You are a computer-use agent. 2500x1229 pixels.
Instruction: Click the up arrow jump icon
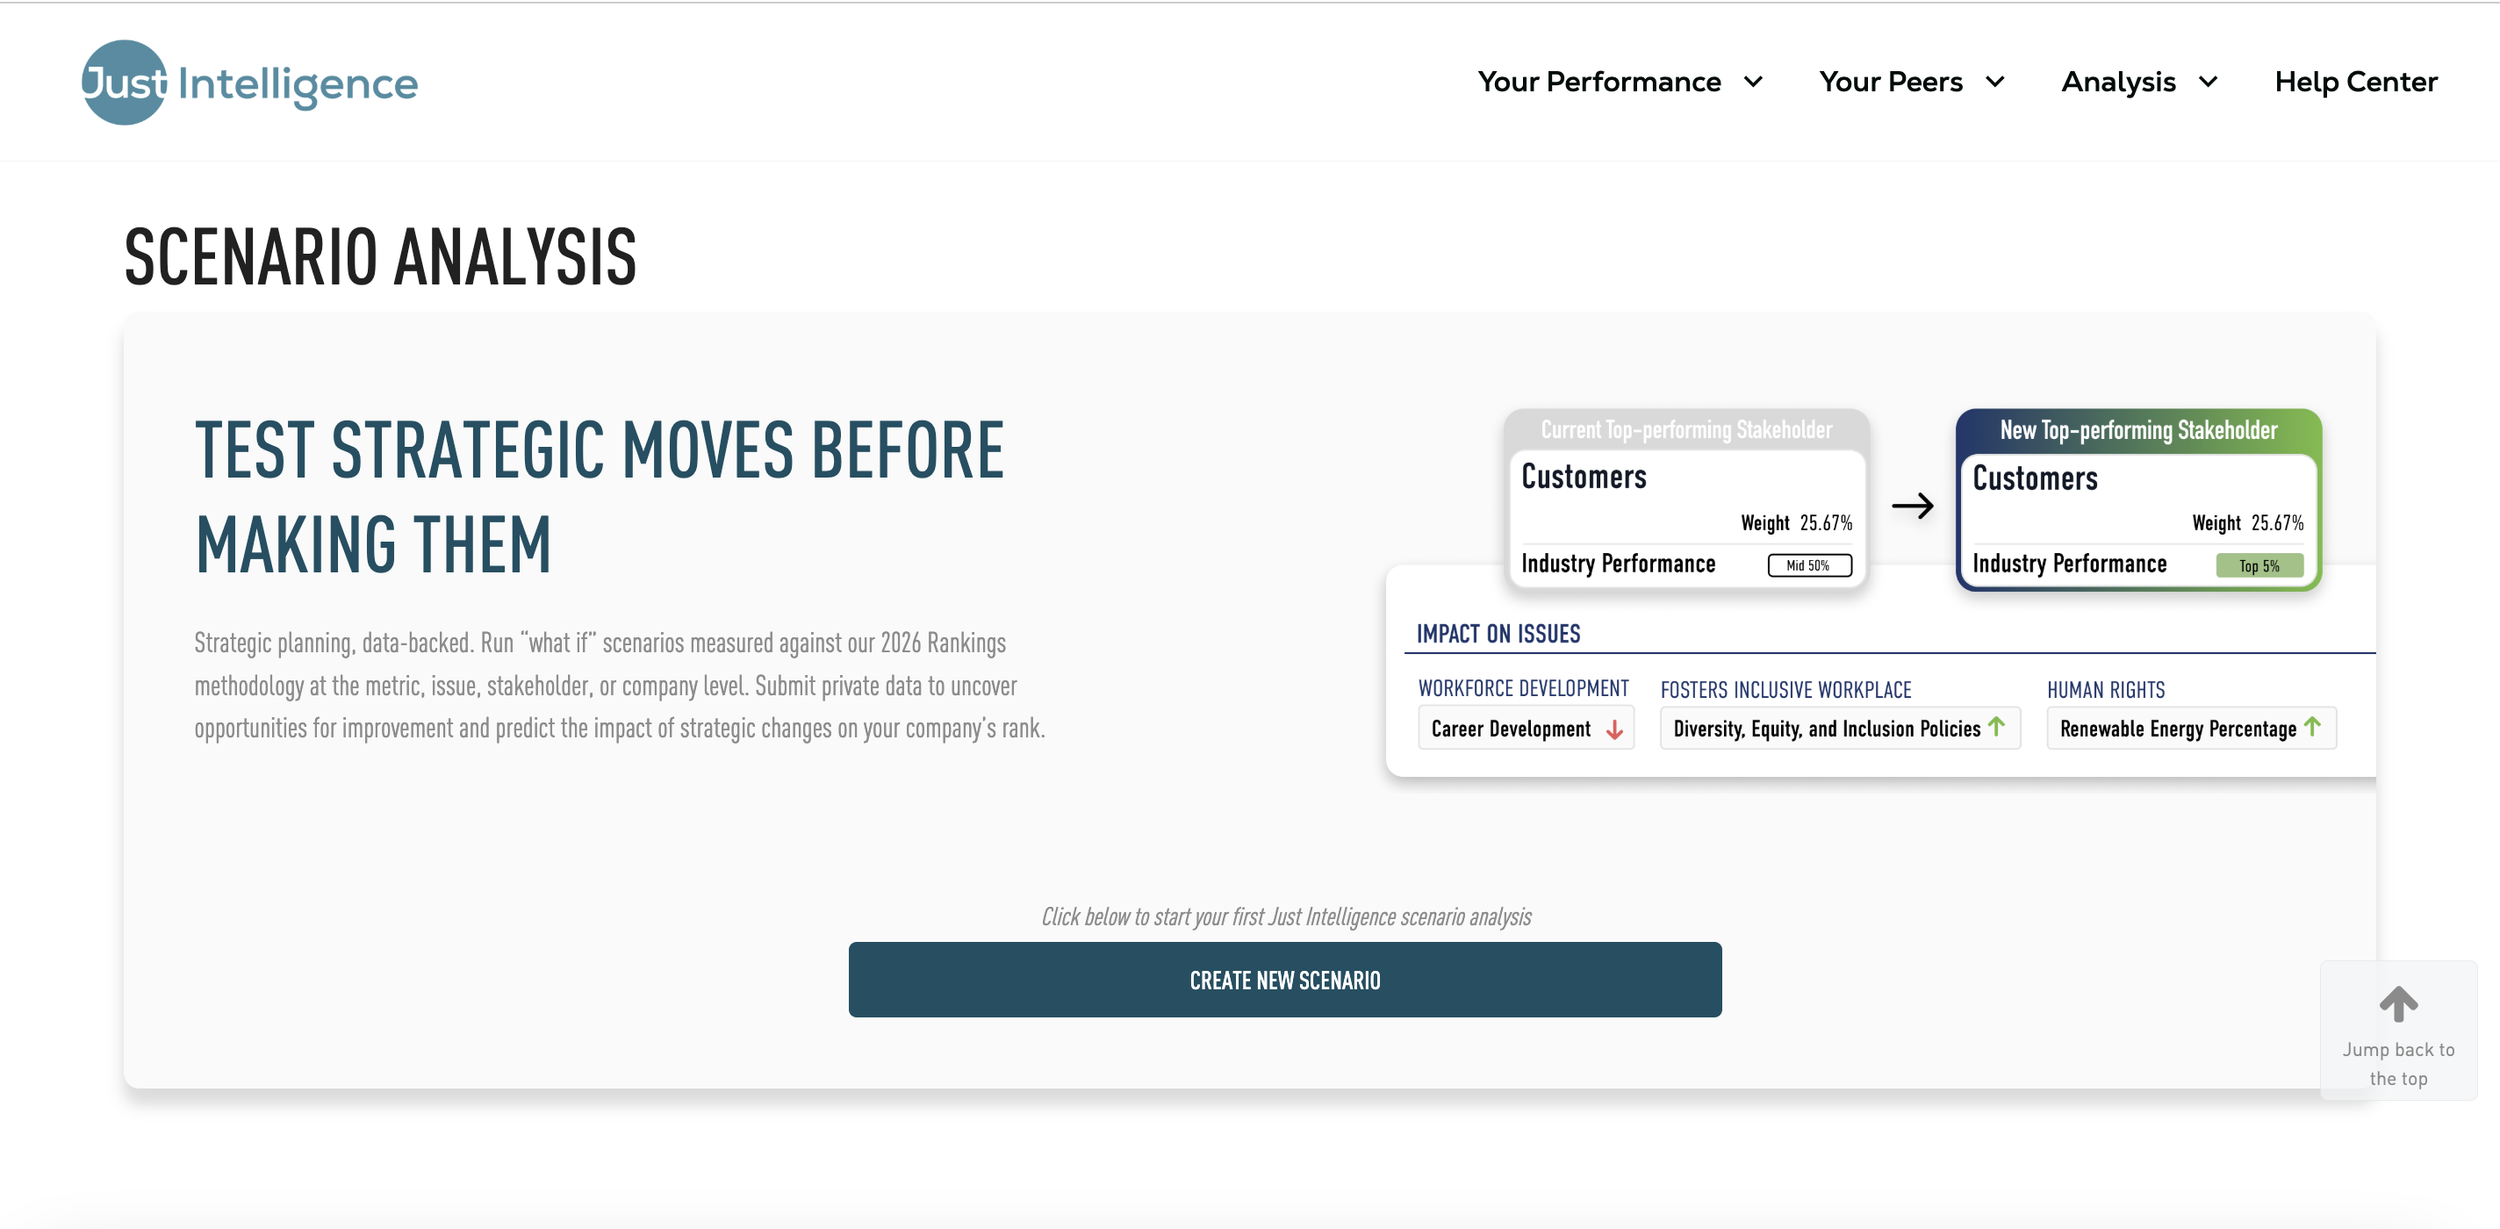(x=2397, y=1003)
